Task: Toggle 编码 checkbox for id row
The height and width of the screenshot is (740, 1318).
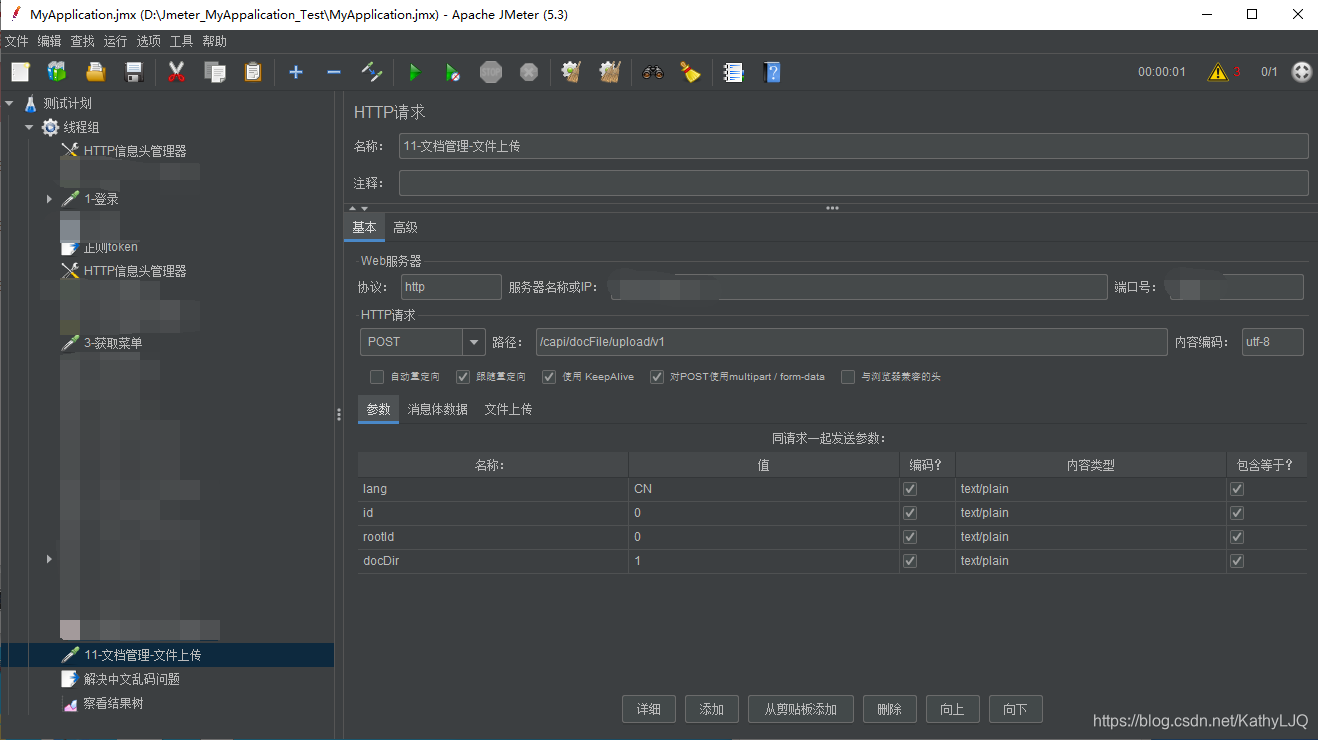Action: click(910, 513)
